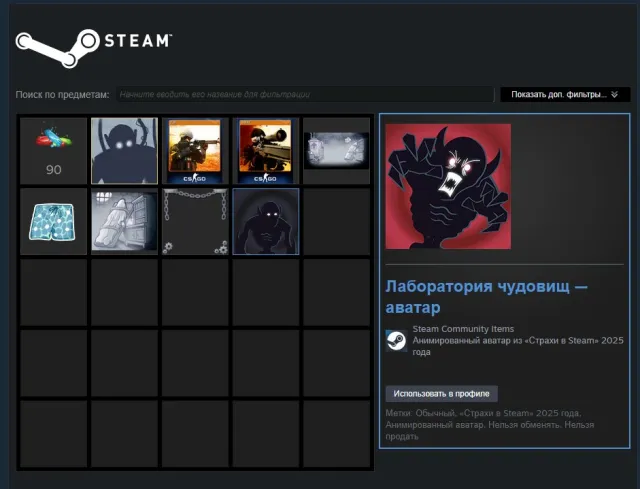The image size is (640, 489).
Task: Select the tentacle monster silhouette avatar item
Action: (x=124, y=151)
